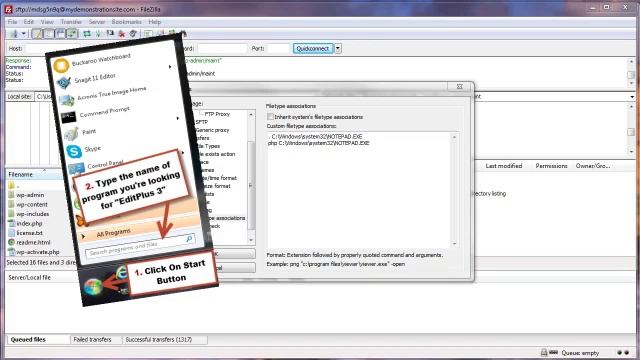Open the View menu
Image resolution: width=640 pixels, height=360 pixels.
coord(47,22)
